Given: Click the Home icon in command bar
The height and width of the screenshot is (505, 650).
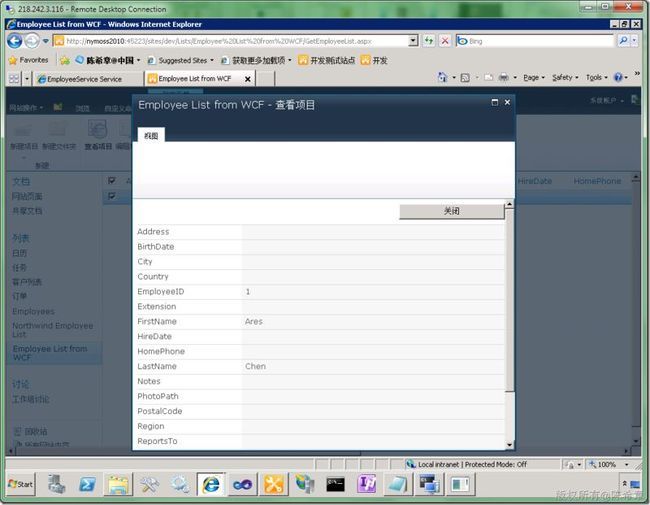Looking at the screenshot, I should [443, 78].
